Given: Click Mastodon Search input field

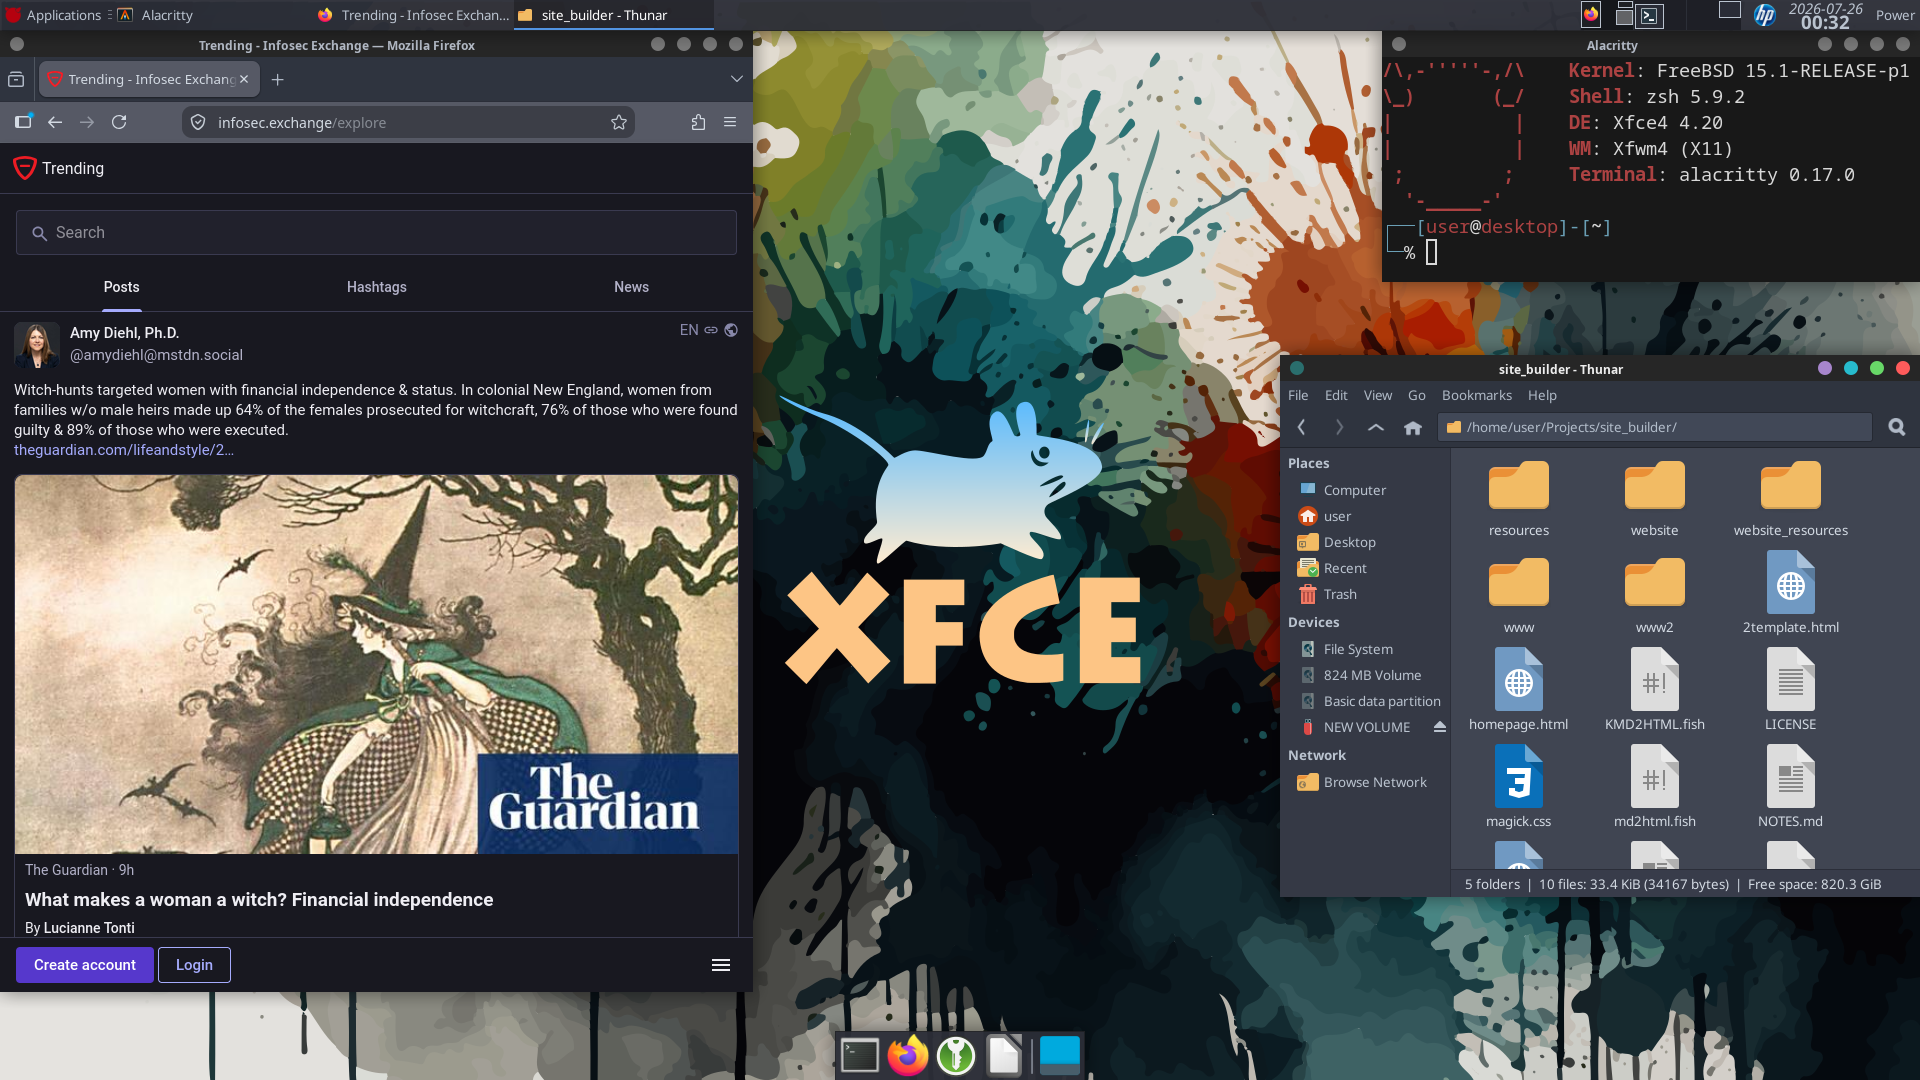Looking at the screenshot, I should coord(376,232).
